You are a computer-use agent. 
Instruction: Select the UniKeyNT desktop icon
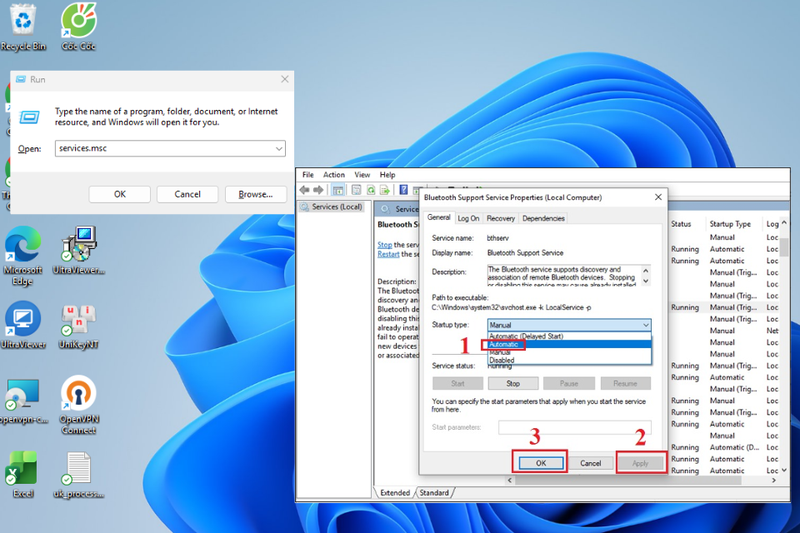(79, 326)
